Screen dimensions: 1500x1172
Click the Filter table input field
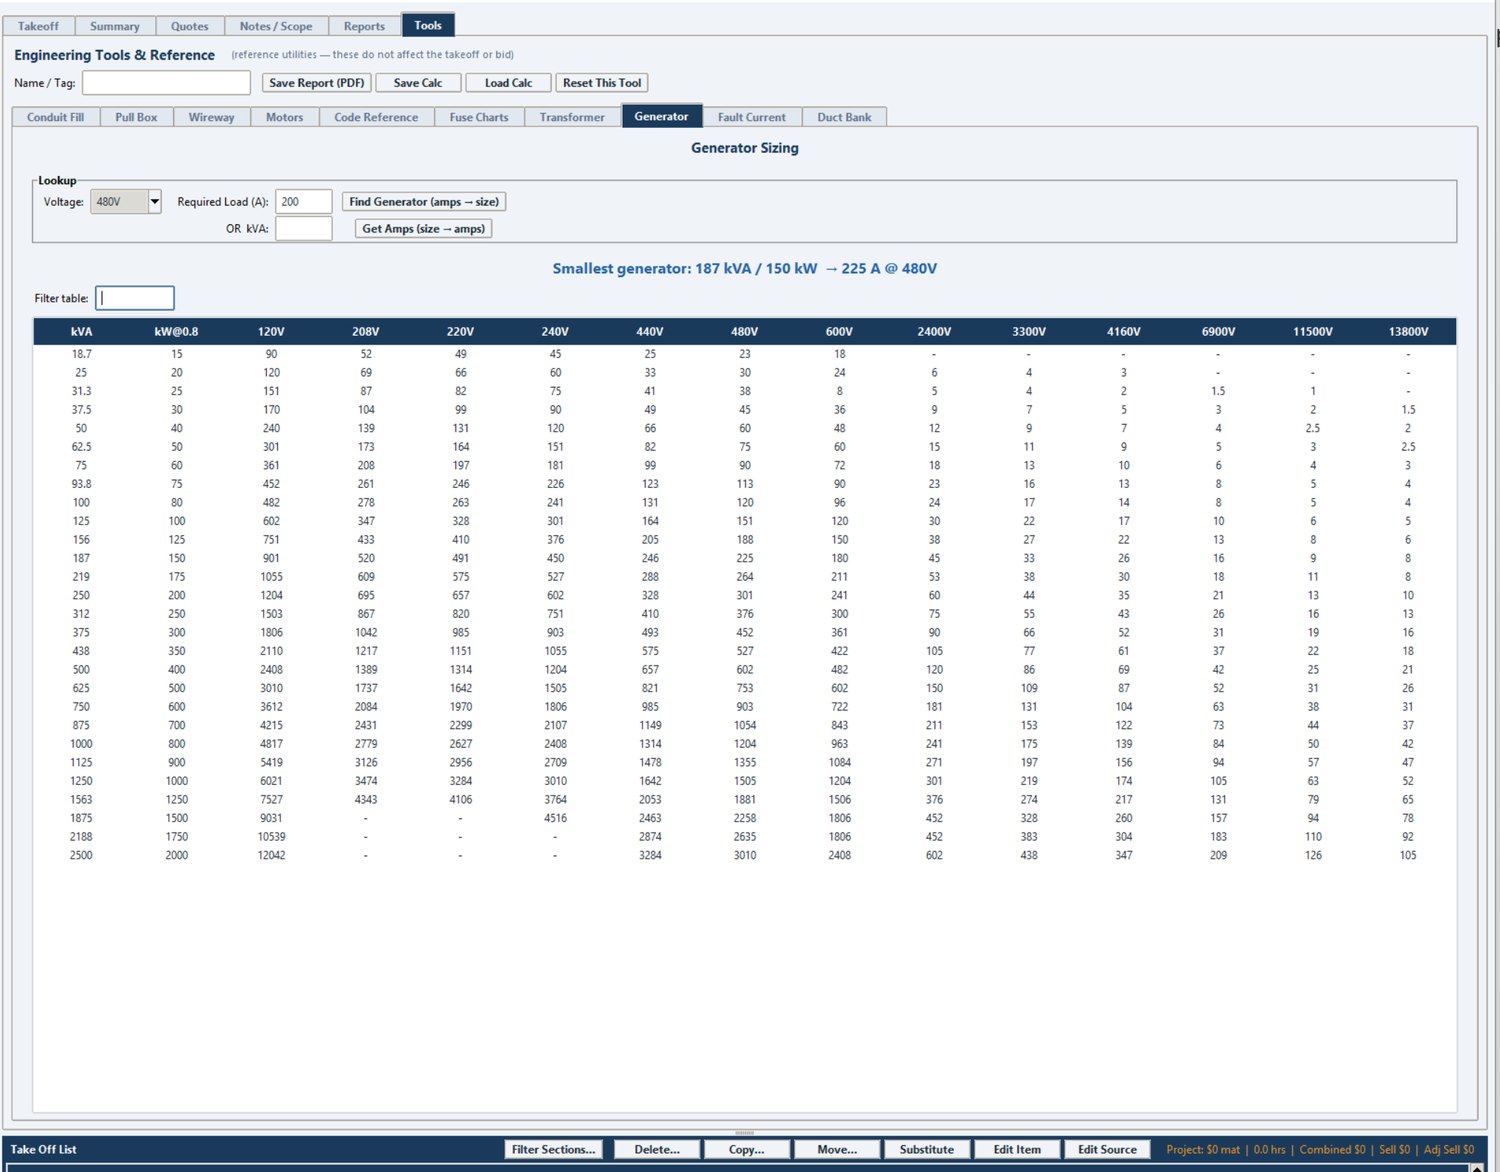[x=135, y=298]
